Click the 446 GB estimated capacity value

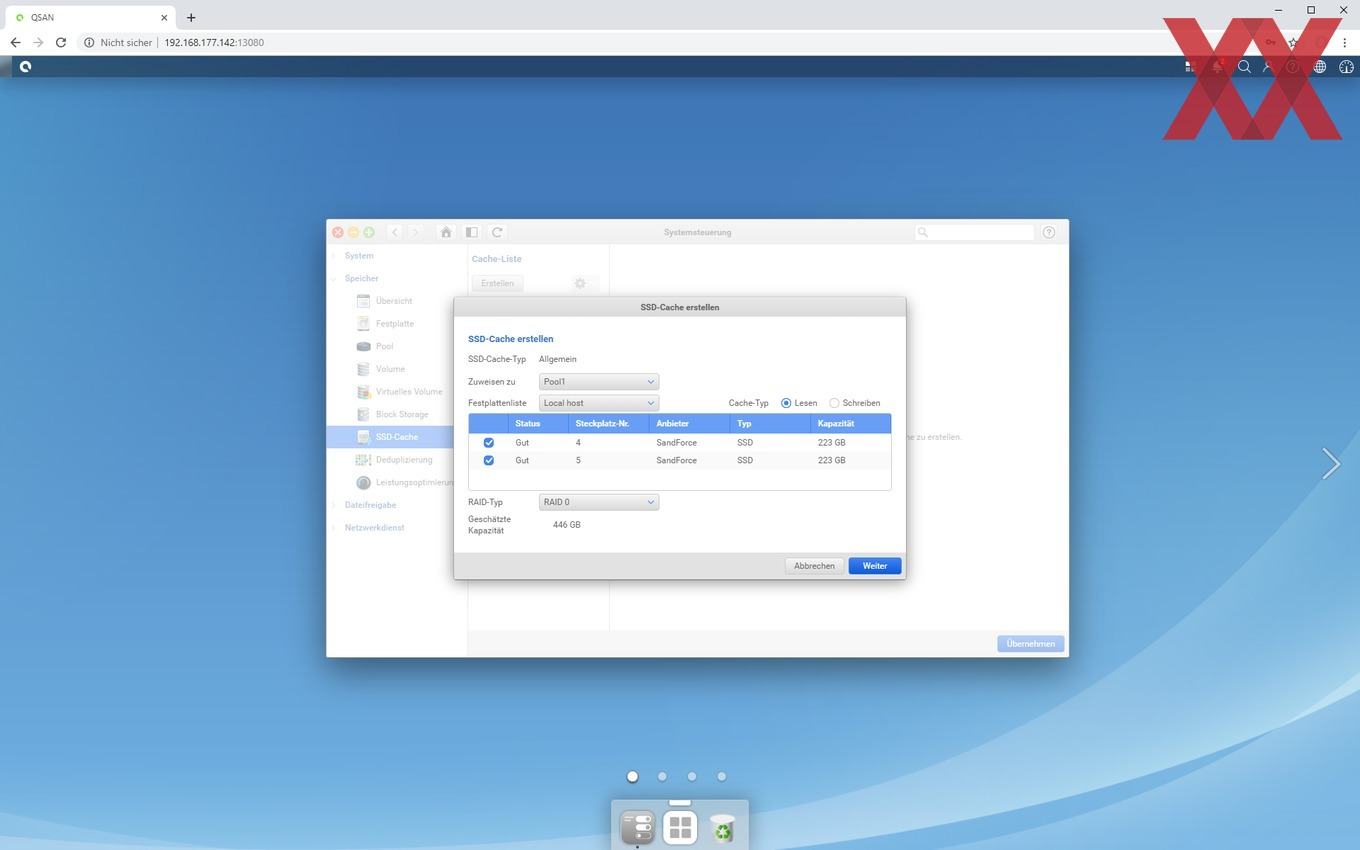tap(566, 525)
